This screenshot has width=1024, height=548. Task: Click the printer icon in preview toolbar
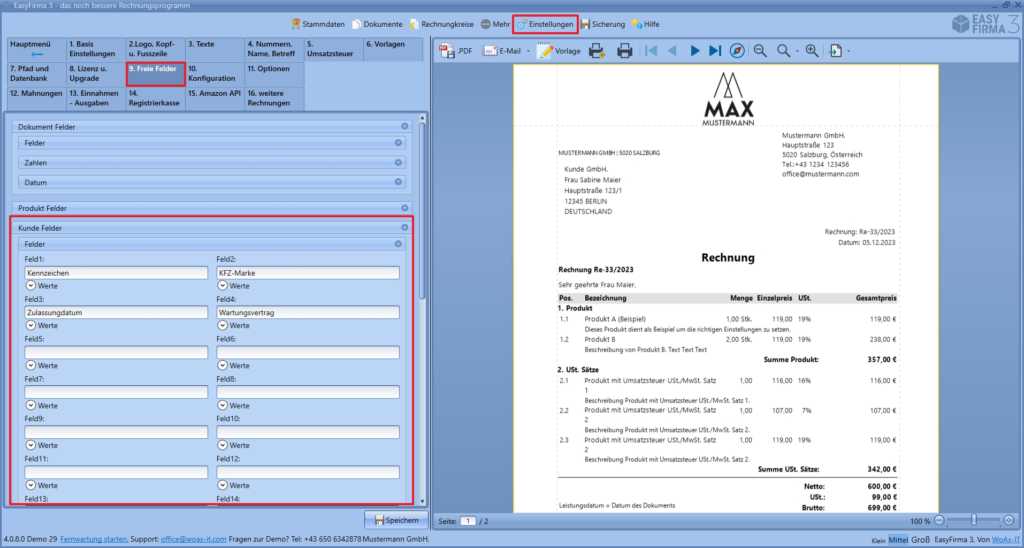coord(625,51)
